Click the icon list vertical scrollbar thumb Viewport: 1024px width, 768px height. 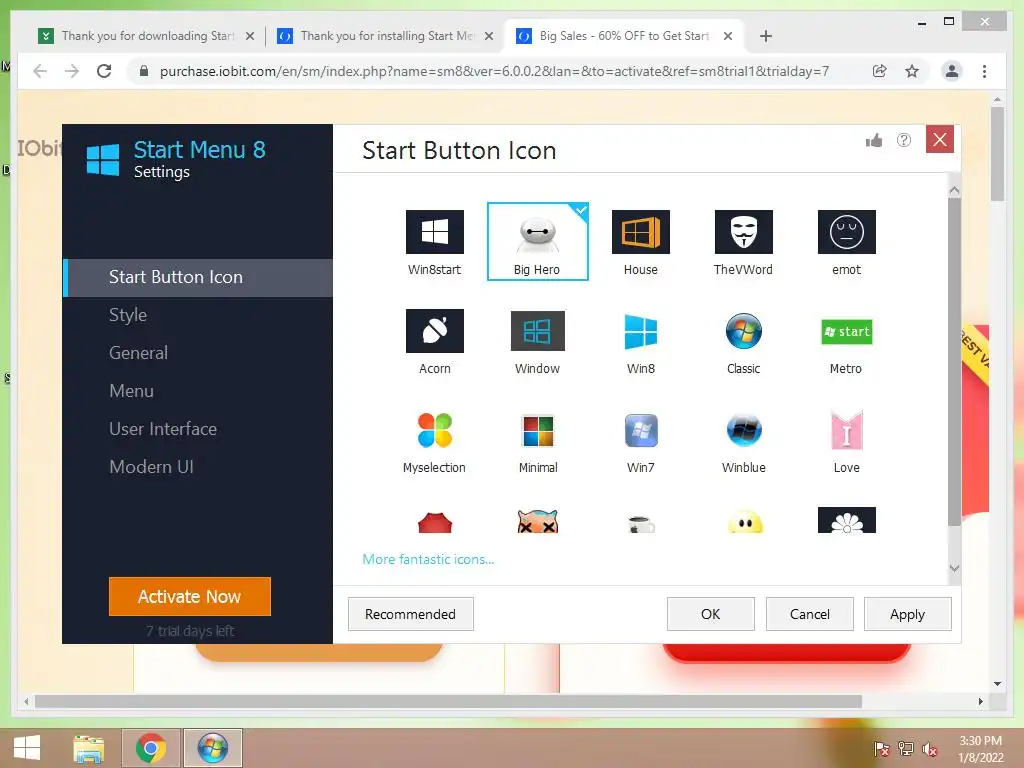click(x=954, y=361)
